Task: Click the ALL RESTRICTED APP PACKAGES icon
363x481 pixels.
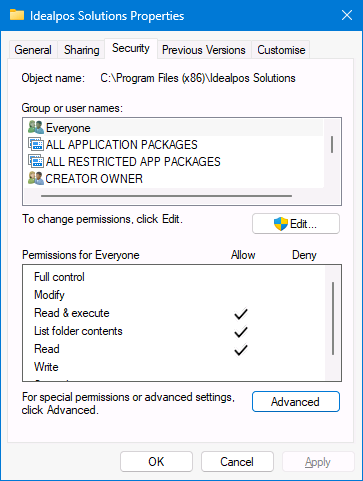Action: point(36,161)
